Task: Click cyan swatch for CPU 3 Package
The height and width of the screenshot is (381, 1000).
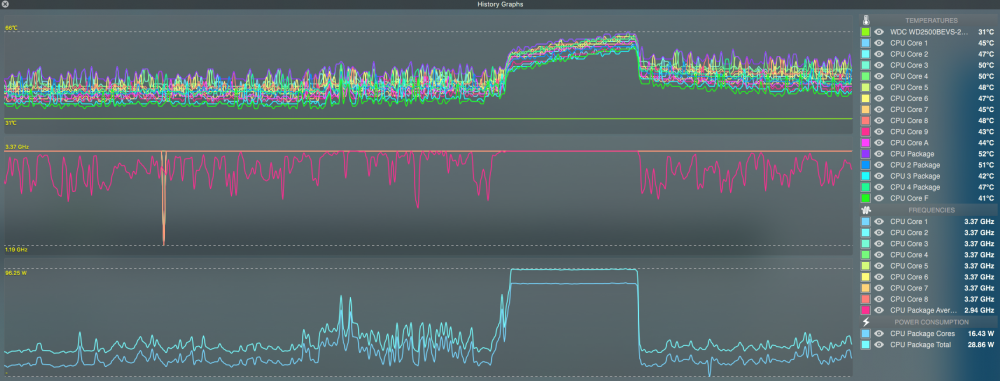Action: point(865,176)
